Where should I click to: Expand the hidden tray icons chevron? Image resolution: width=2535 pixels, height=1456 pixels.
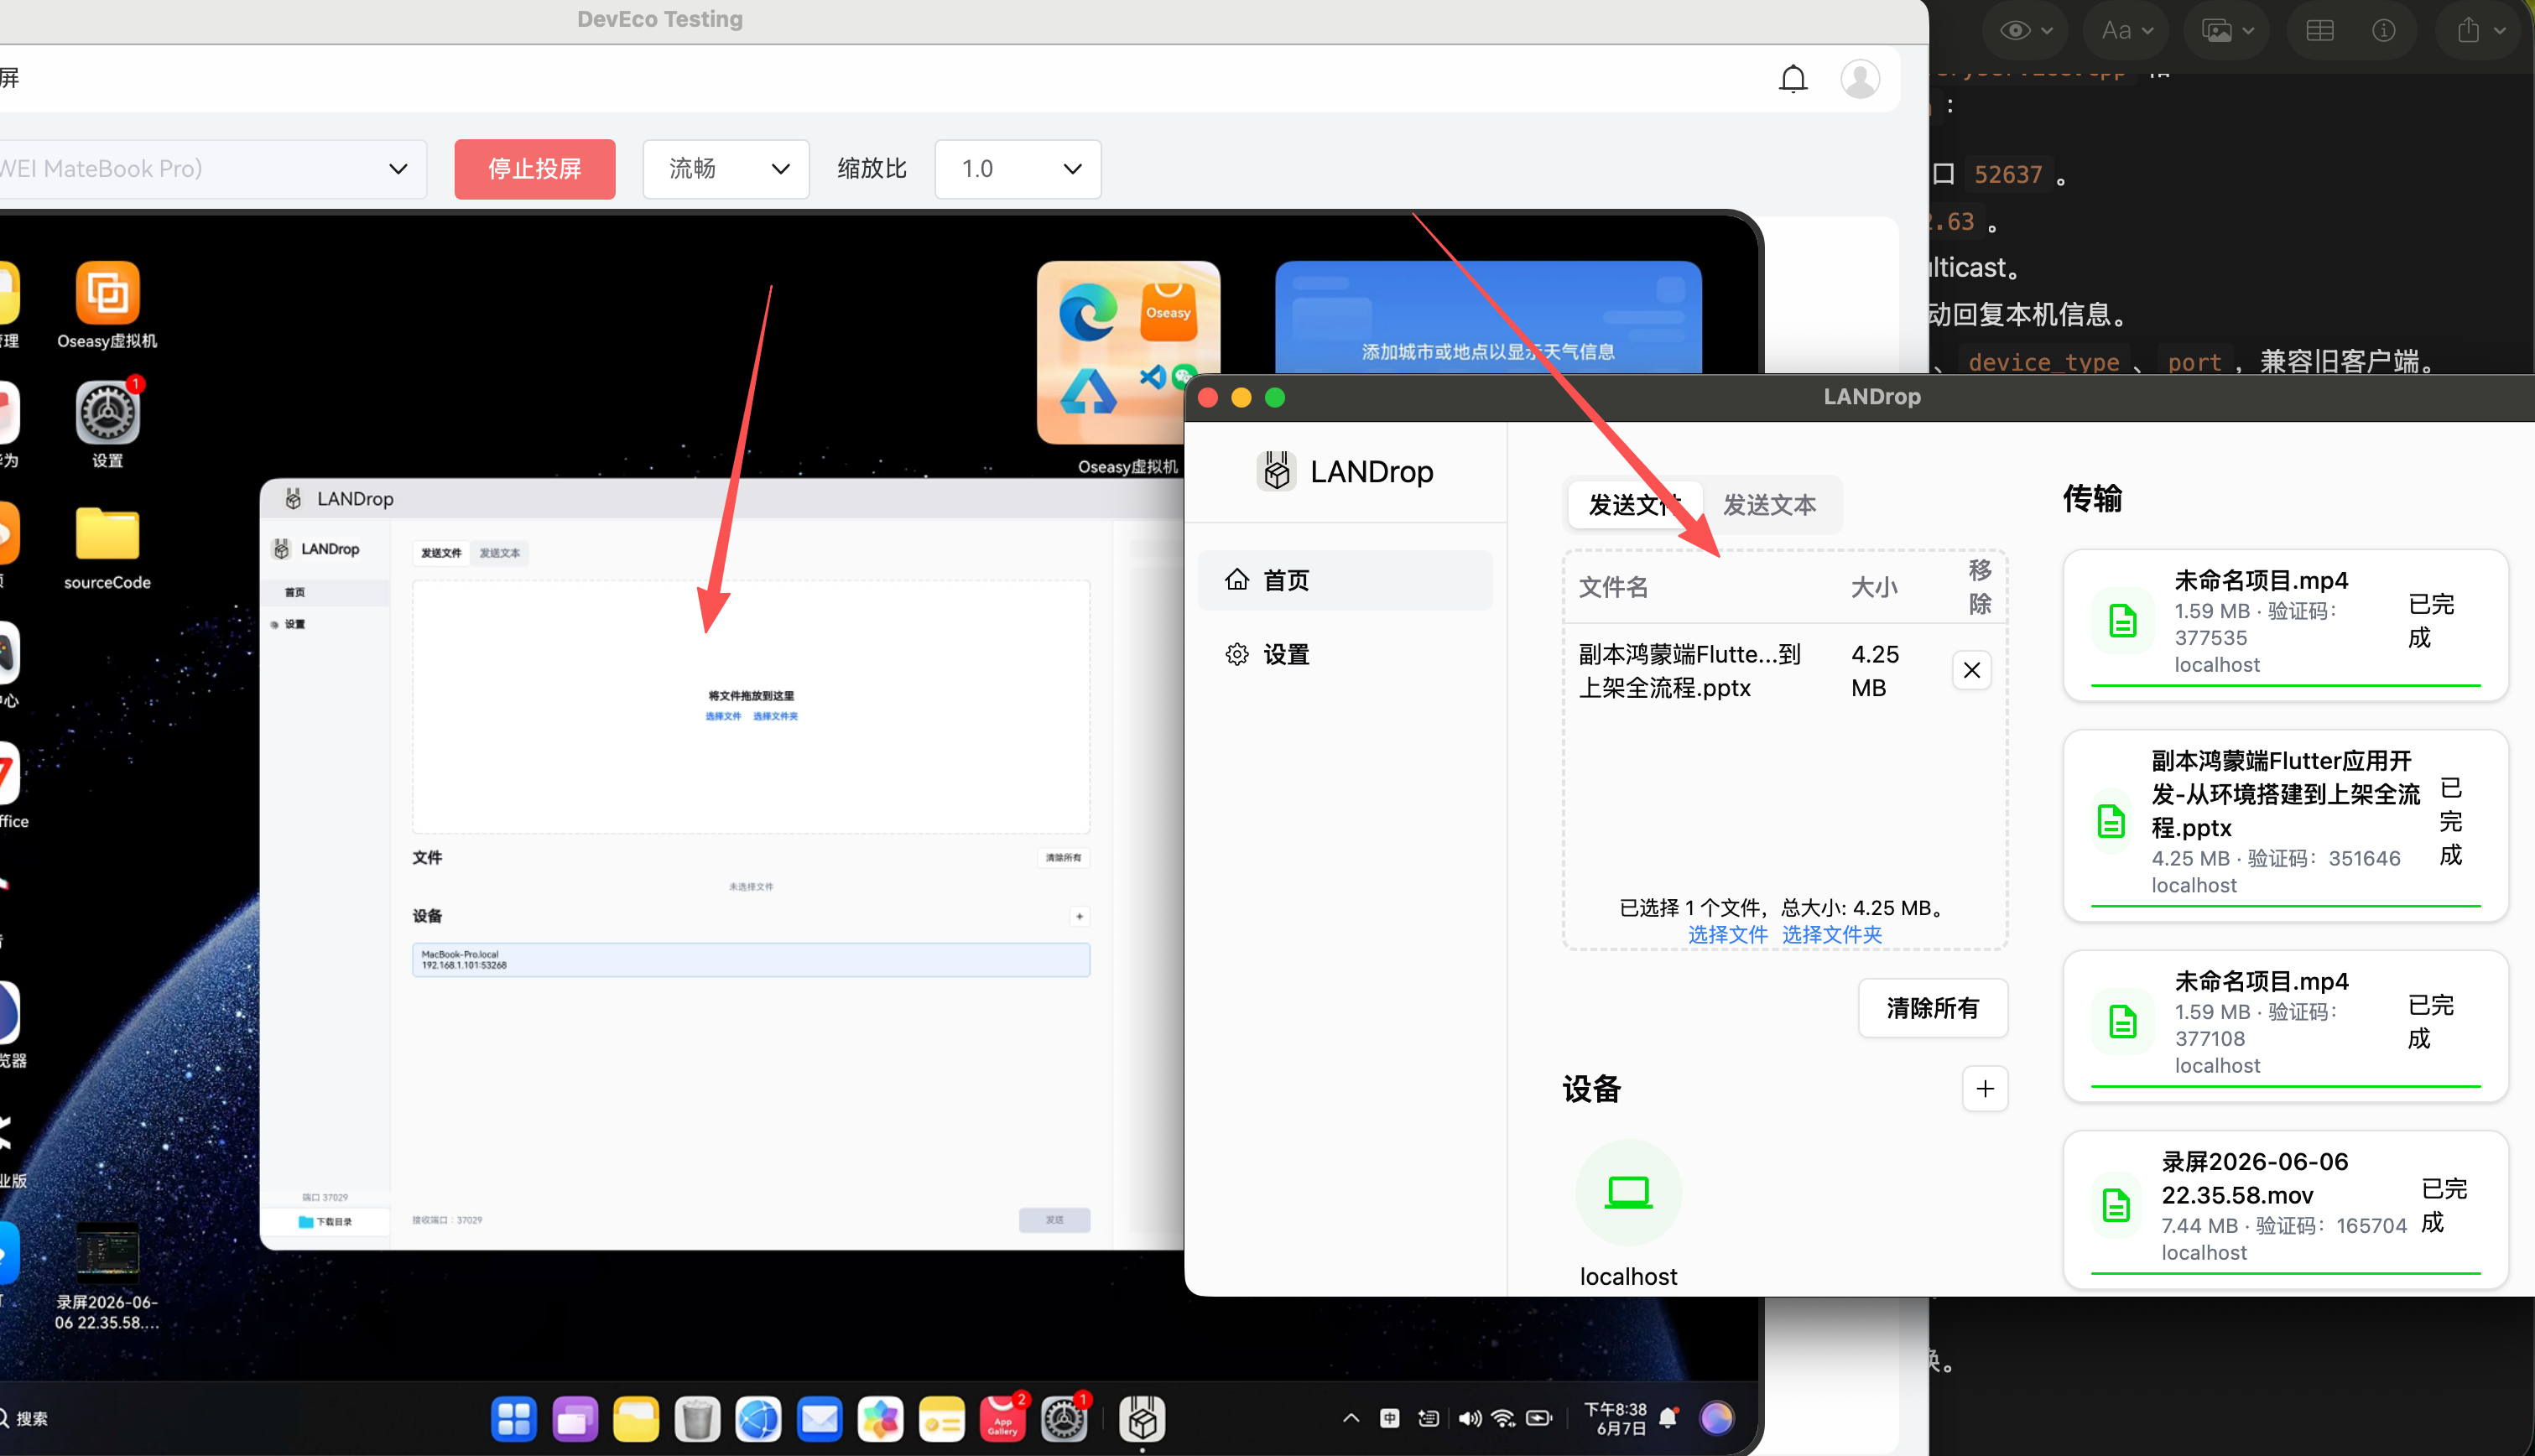point(1351,1418)
